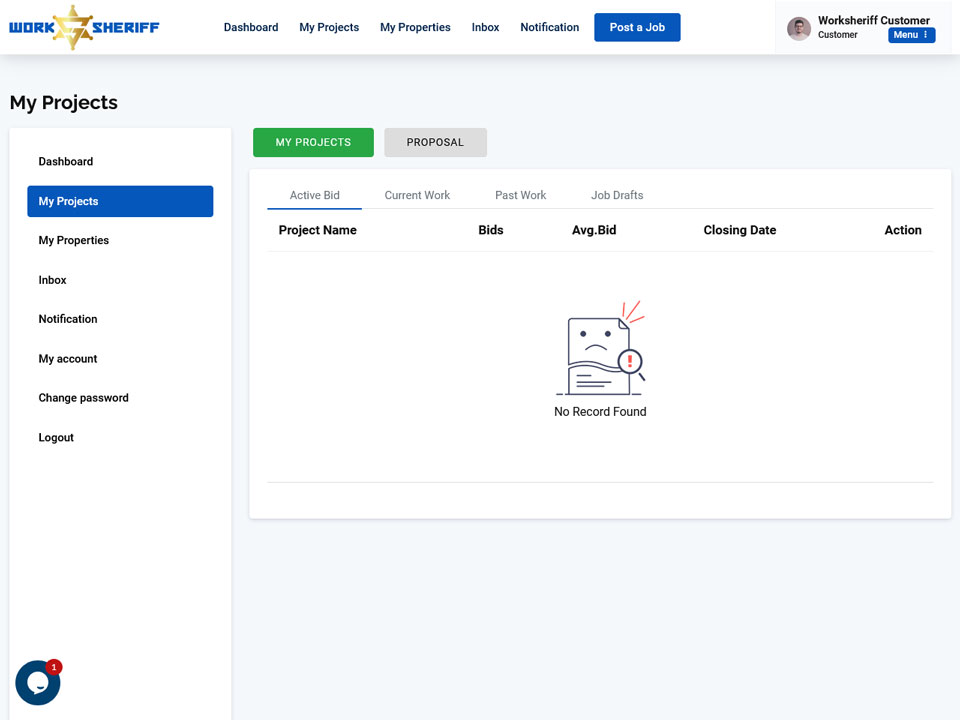Click Logout in the sidebar
The height and width of the screenshot is (720, 960).
point(56,438)
